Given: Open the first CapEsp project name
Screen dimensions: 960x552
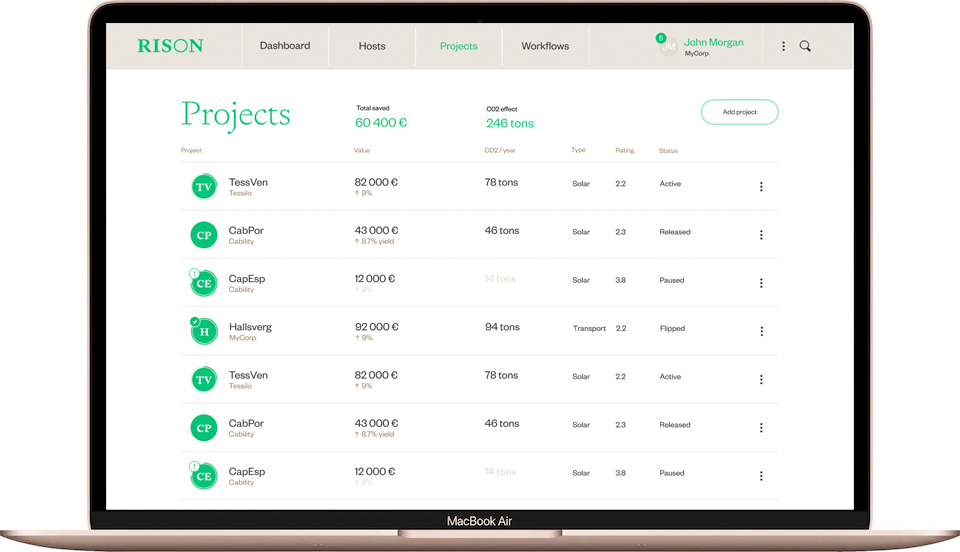Looking at the screenshot, I should pyautogui.click(x=247, y=278).
